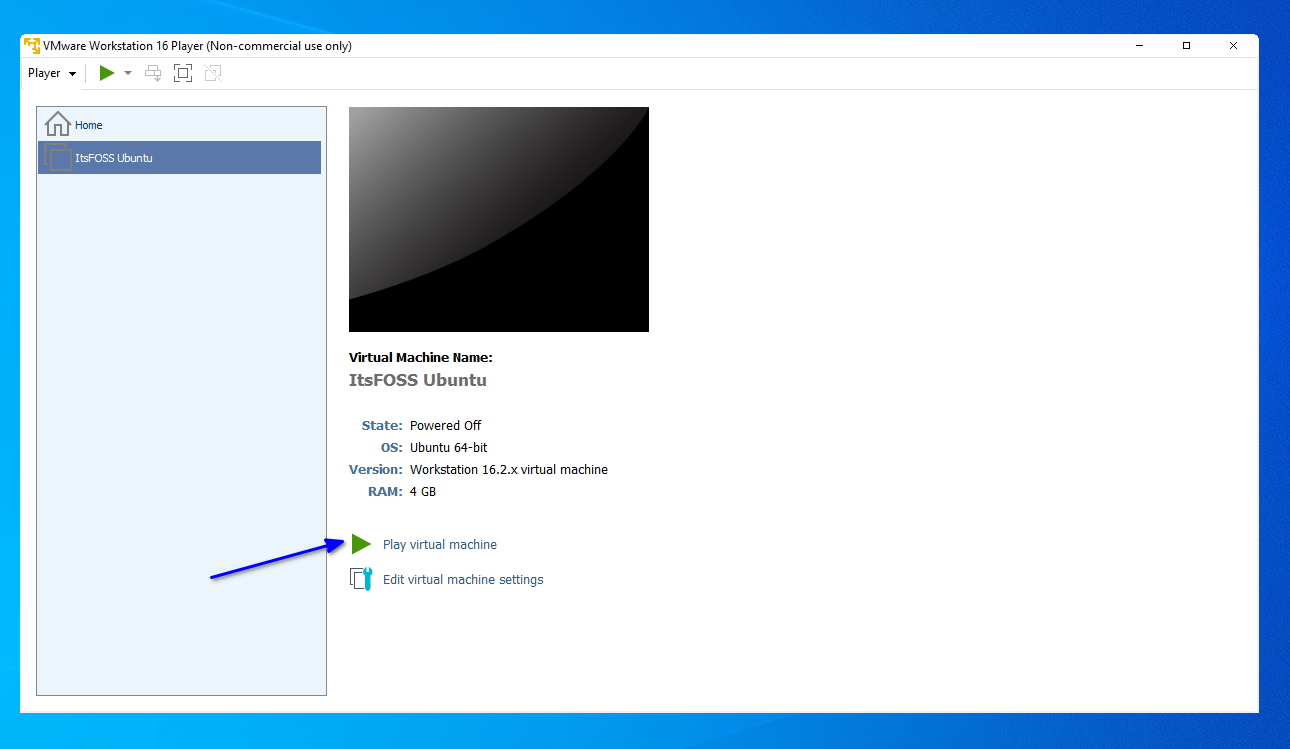This screenshot has height=749, width=1290.
Task: Click the virtual machine preview thumbnail
Action: pyautogui.click(x=499, y=219)
